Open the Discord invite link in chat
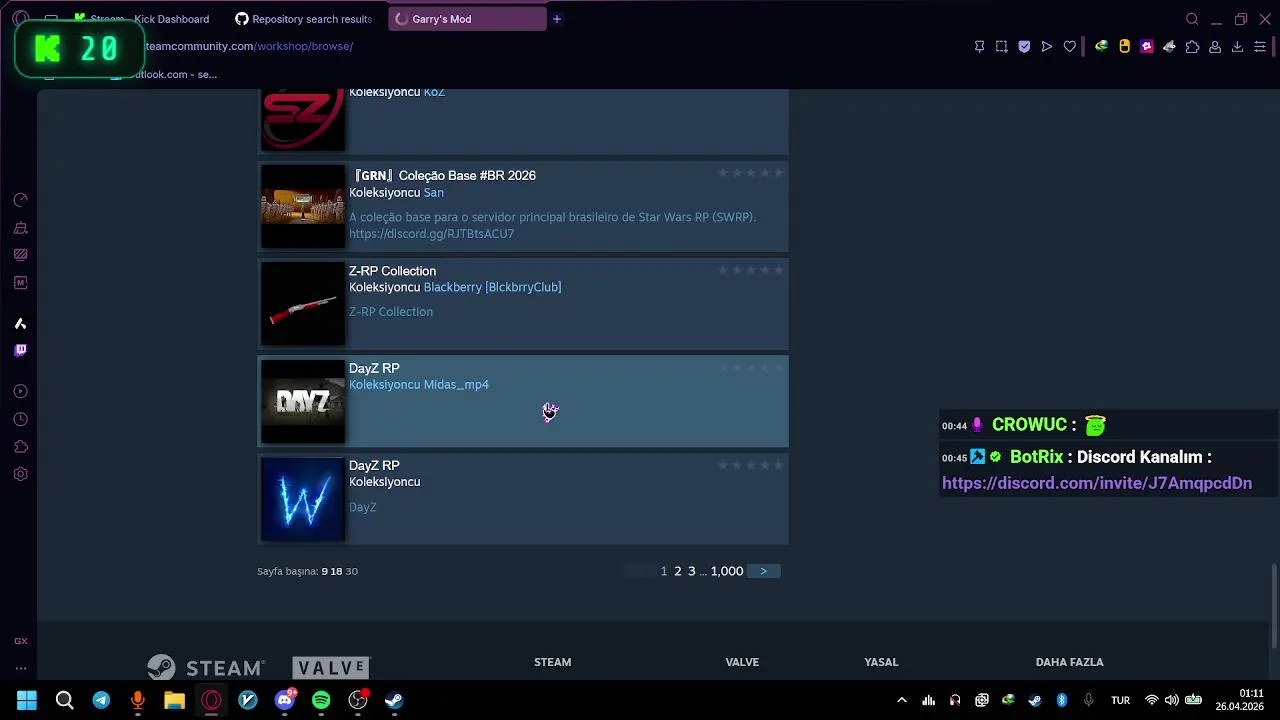Image resolution: width=1280 pixels, height=720 pixels. [1097, 483]
